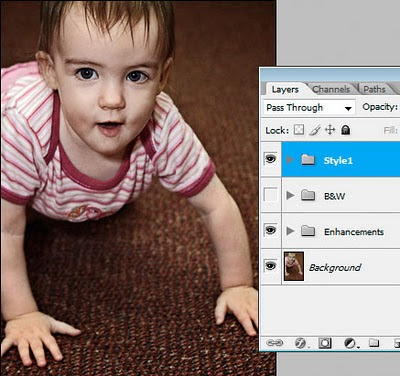Hide the Enhancements group eye icon
This screenshot has height=376, width=400.
270,230
